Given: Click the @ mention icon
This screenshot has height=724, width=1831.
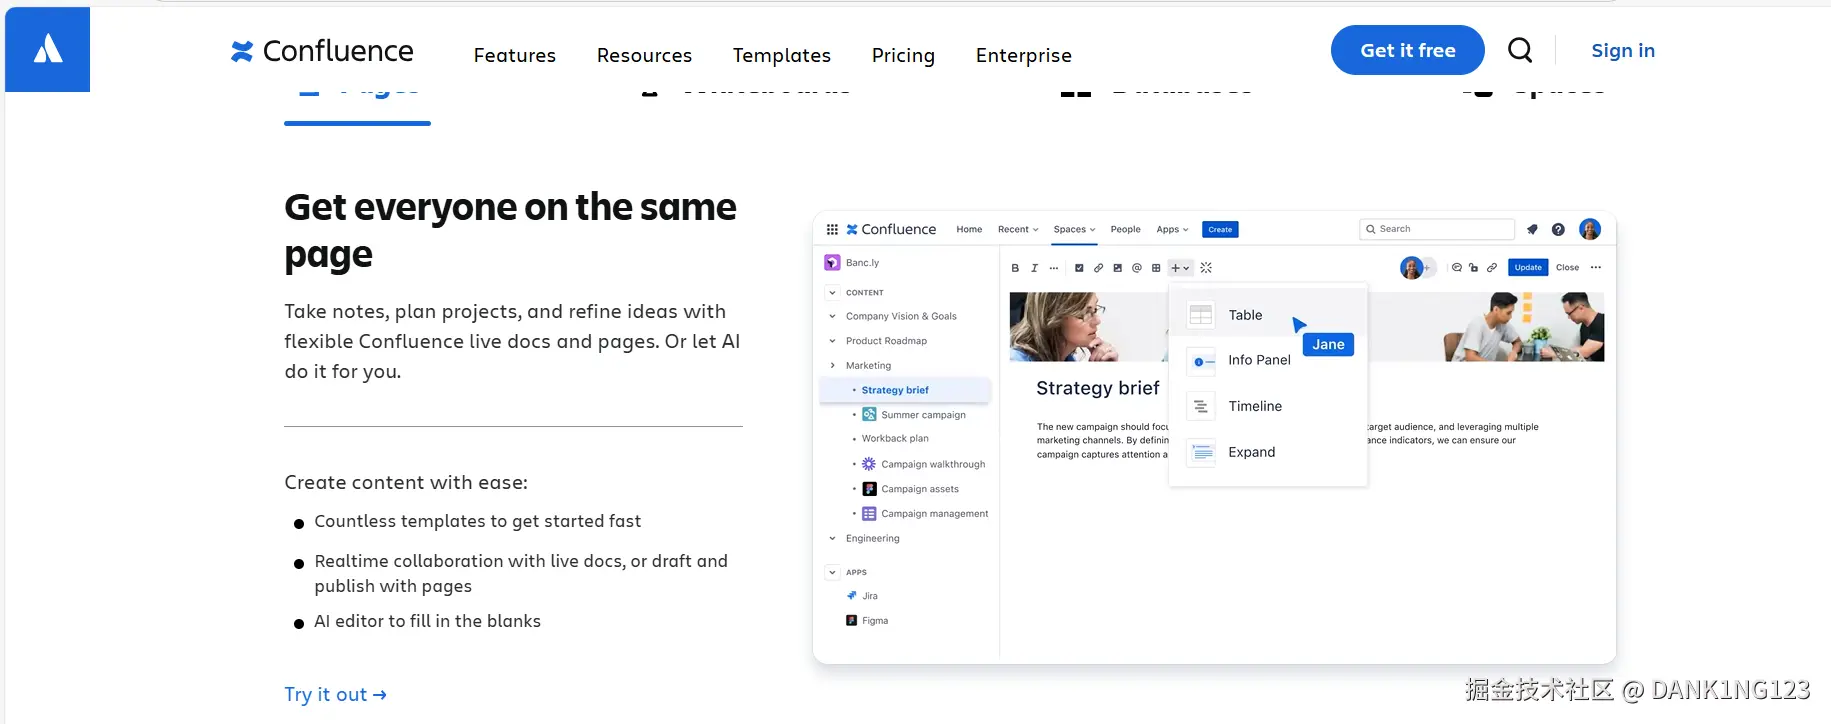Looking at the screenshot, I should pyautogui.click(x=1137, y=268).
